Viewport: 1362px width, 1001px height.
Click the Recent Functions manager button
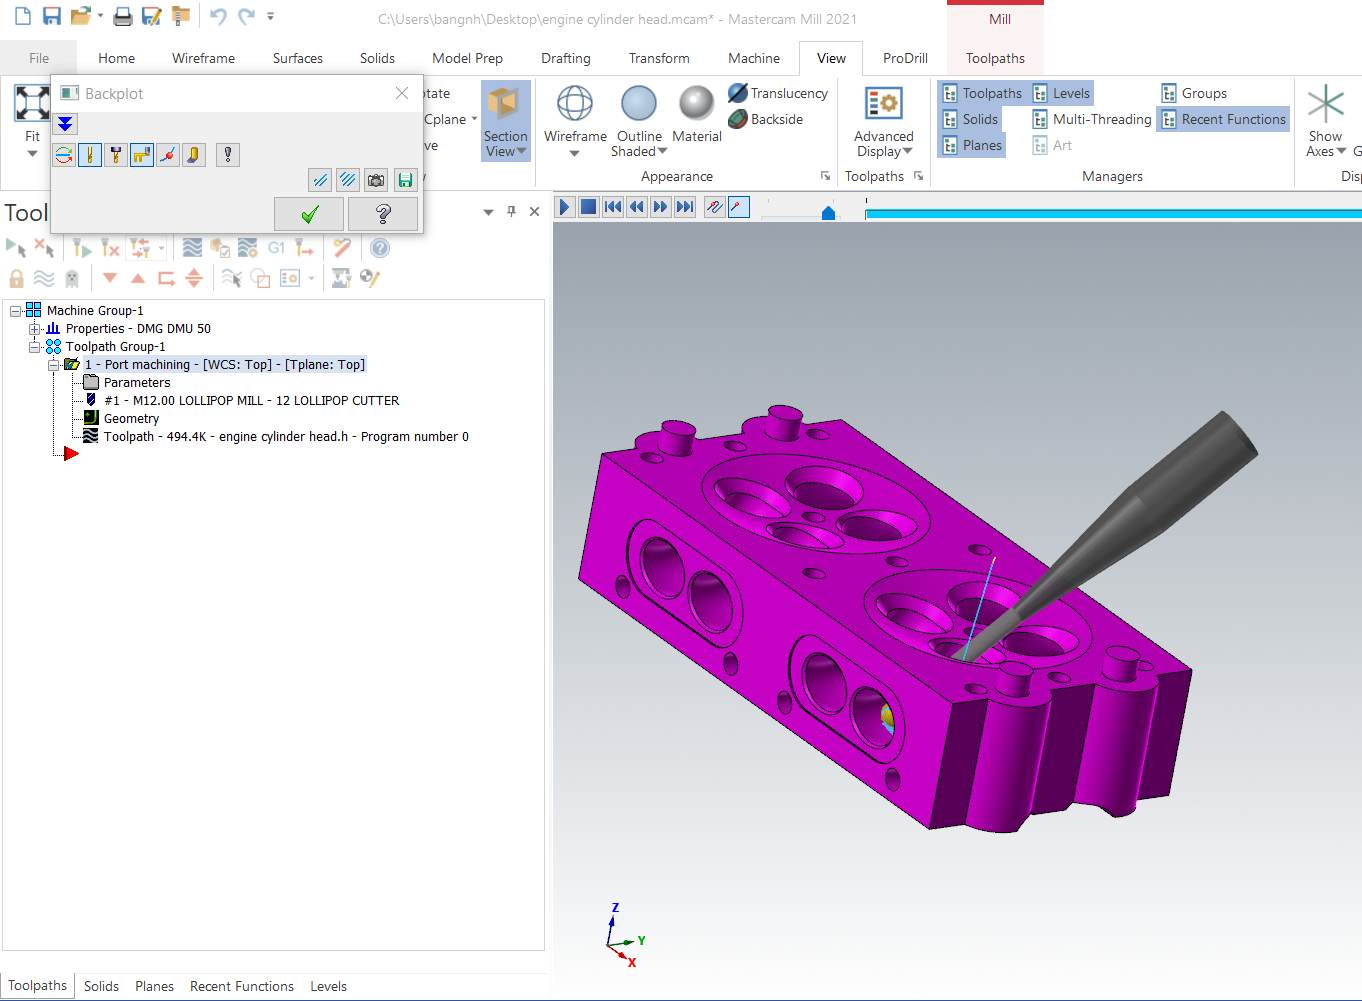point(1224,119)
